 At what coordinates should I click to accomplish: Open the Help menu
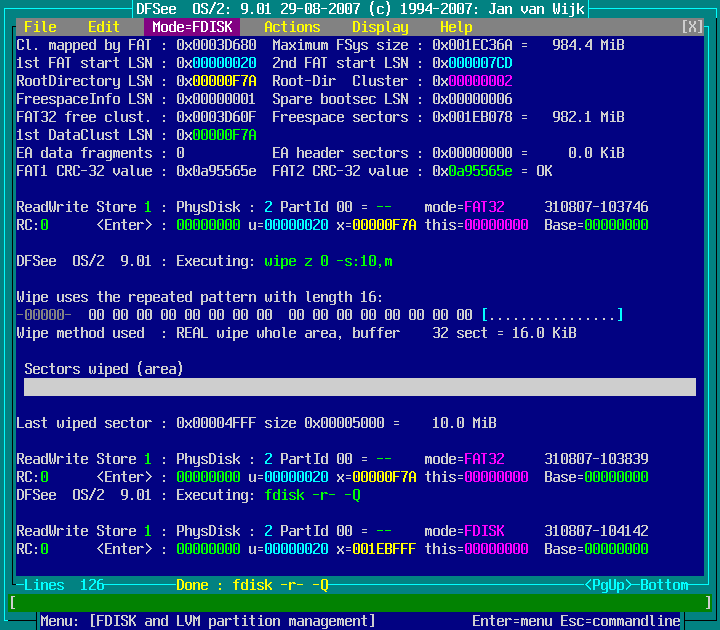tap(456, 27)
